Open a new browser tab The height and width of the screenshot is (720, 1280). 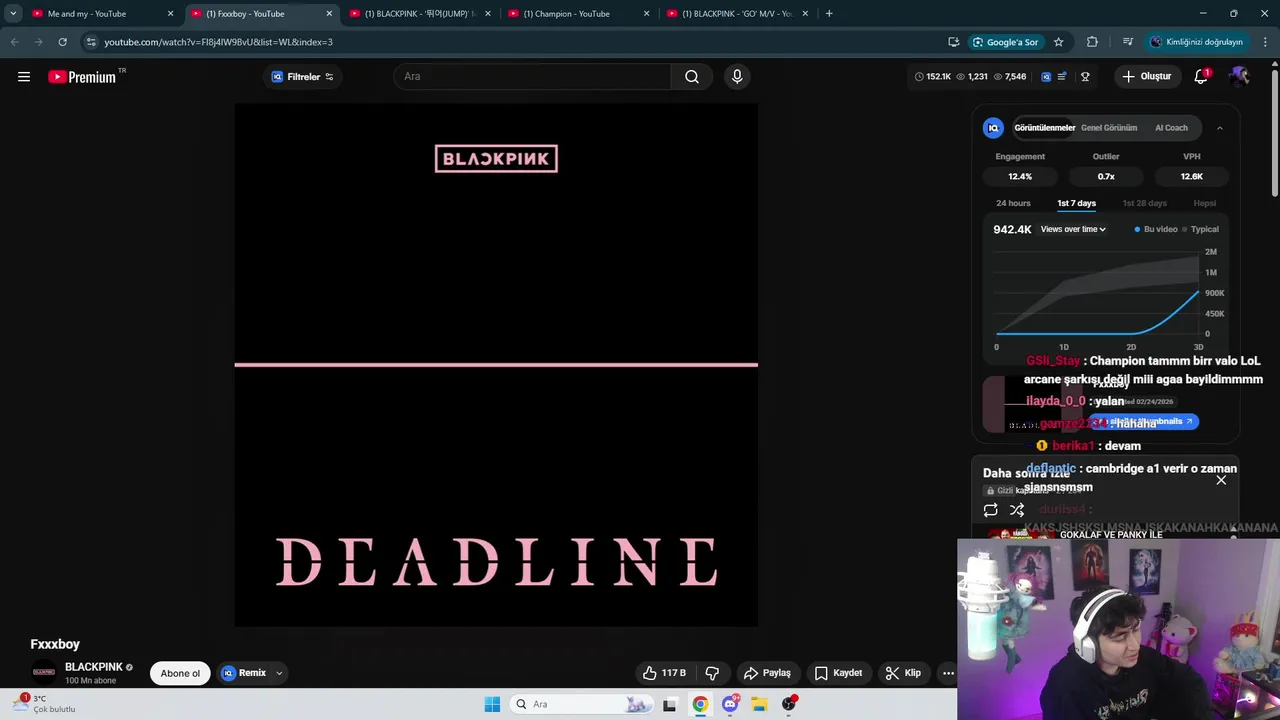(x=829, y=14)
